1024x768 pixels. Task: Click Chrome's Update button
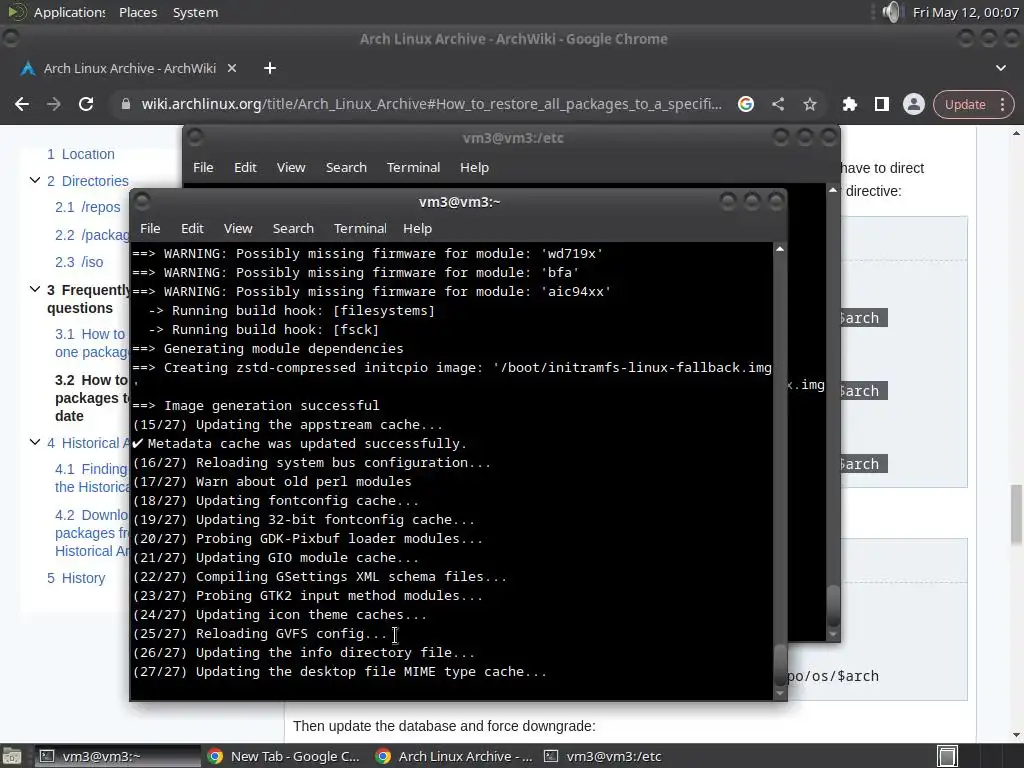point(965,104)
